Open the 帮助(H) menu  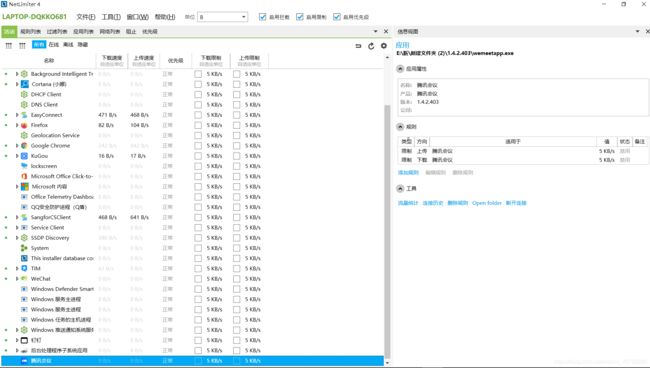pyautogui.click(x=165, y=17)
